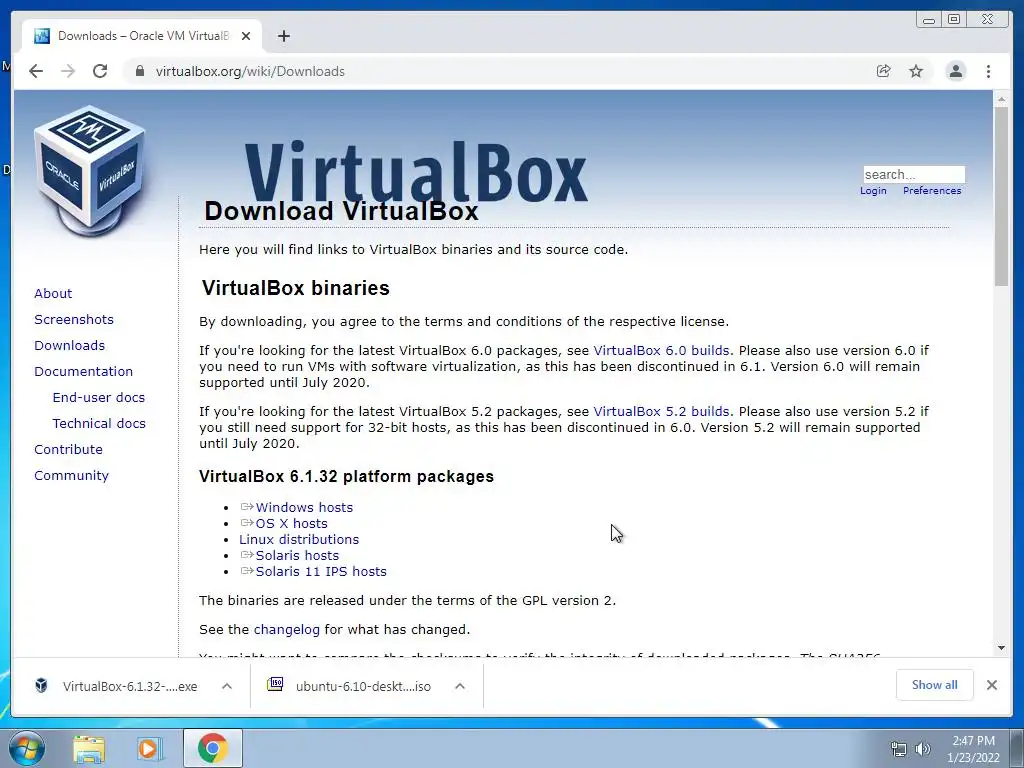Click the VirtualBox binaries heading
This screenshot has width=1024, height=768.
295,288
